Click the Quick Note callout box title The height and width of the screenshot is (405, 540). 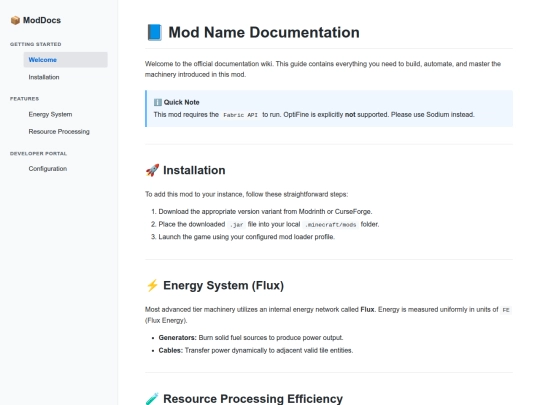(181, 102)
